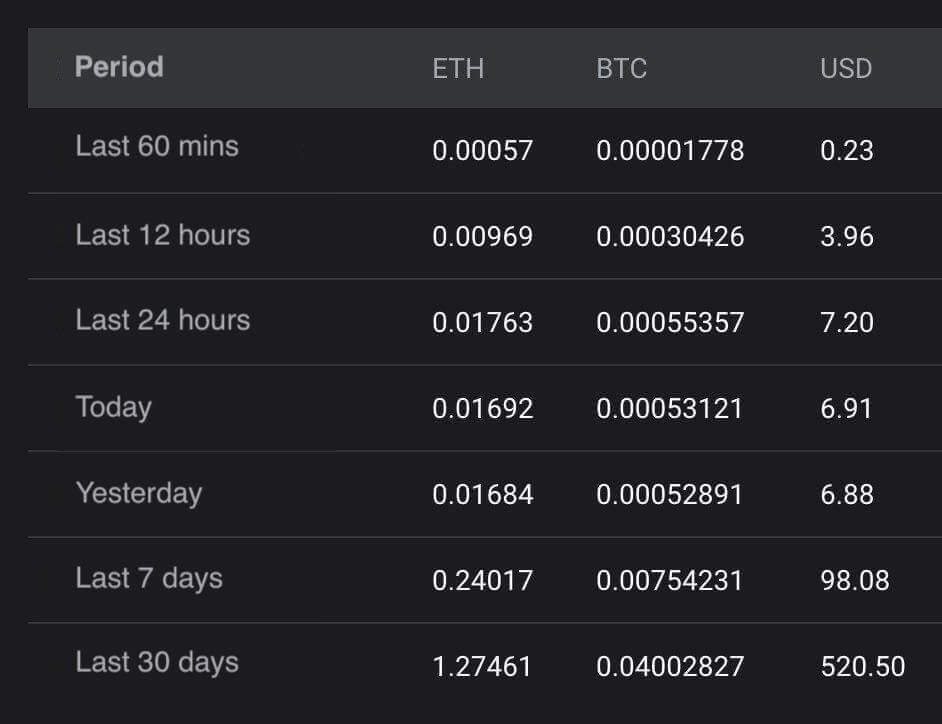The height and width of the screenshot is (724, 942).
Task: Click the BTC column header
Action: [622, 69]
